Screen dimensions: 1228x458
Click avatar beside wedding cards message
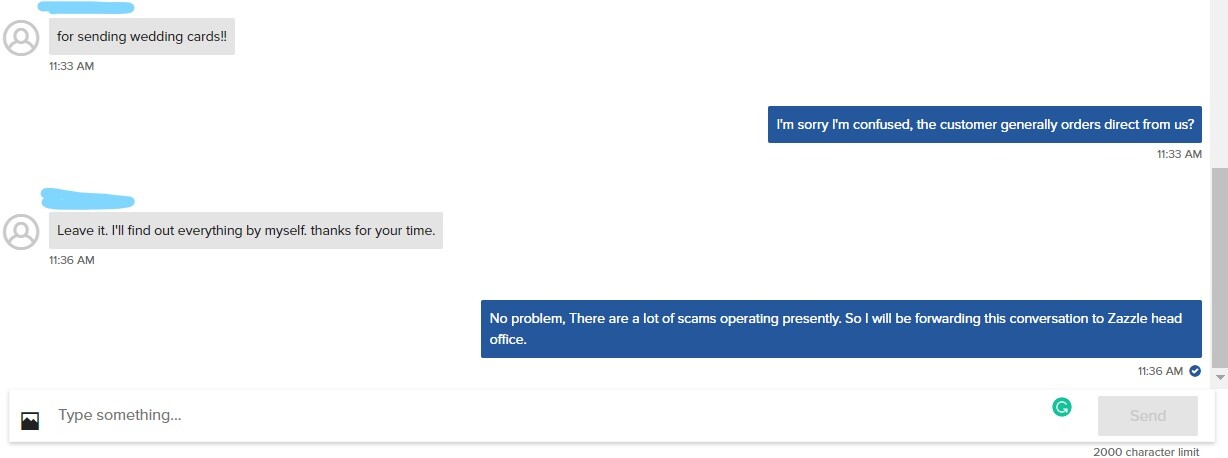click(x=21, y=38)
